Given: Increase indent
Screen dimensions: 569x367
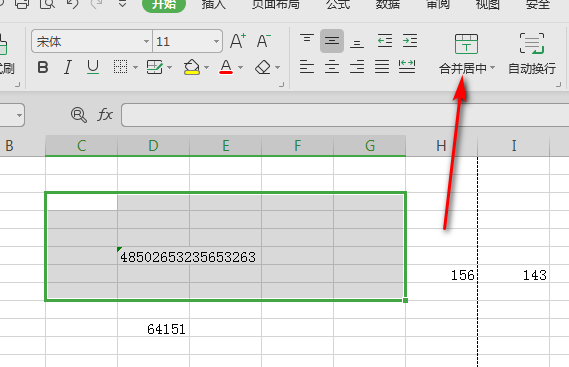Looking at the screenshot, I should pos(410,41).
